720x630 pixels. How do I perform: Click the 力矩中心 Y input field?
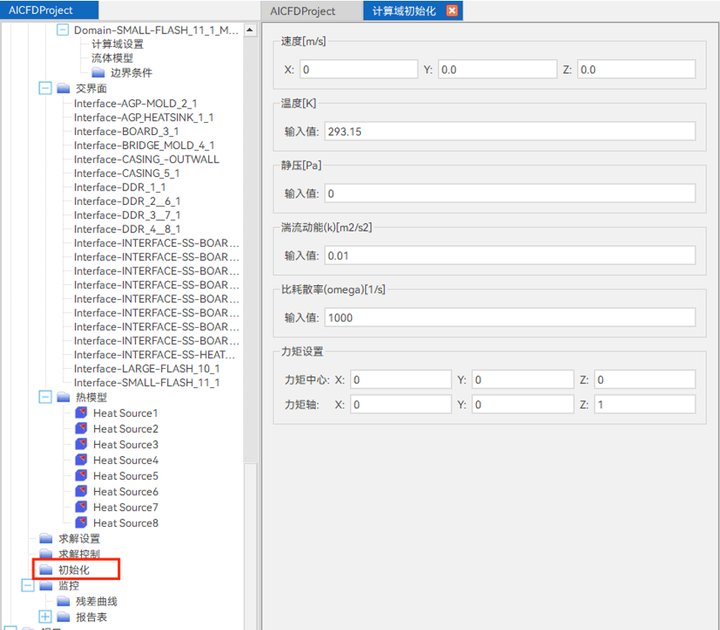click(x=523, y=380)
